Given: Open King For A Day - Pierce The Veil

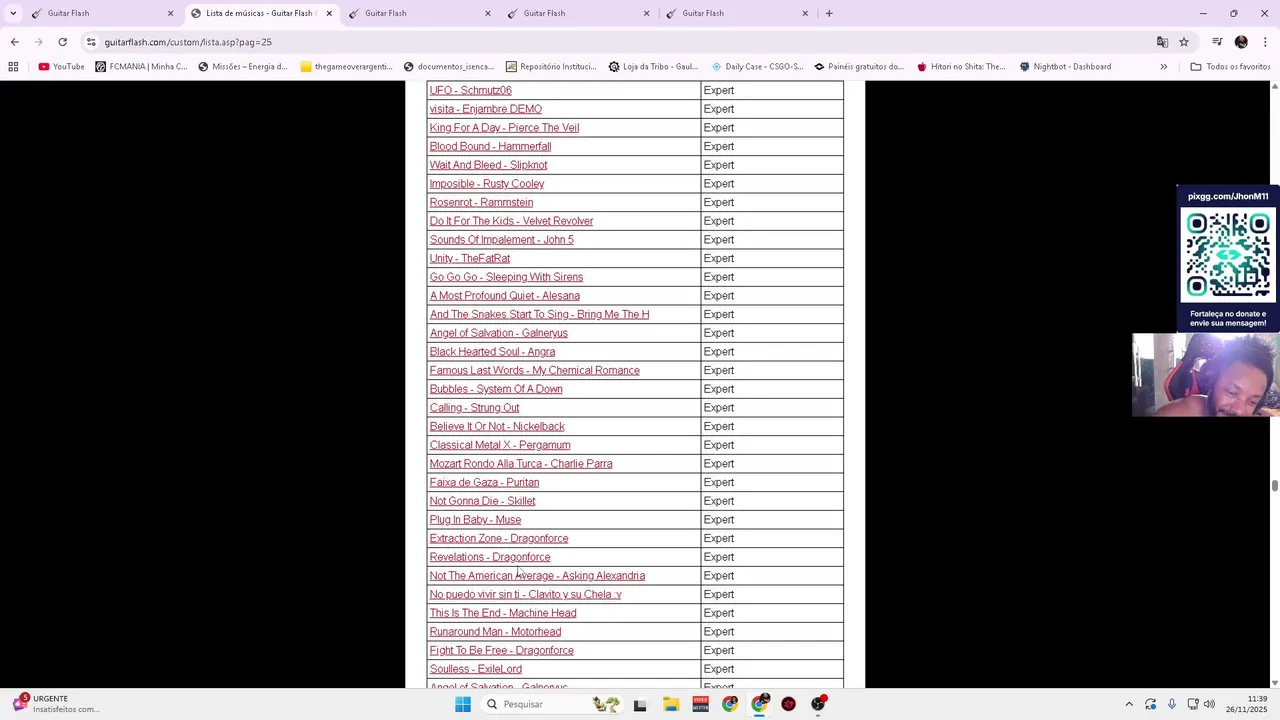Looking at the screenshot, I should pyautogui.click(x=504, y=128).
